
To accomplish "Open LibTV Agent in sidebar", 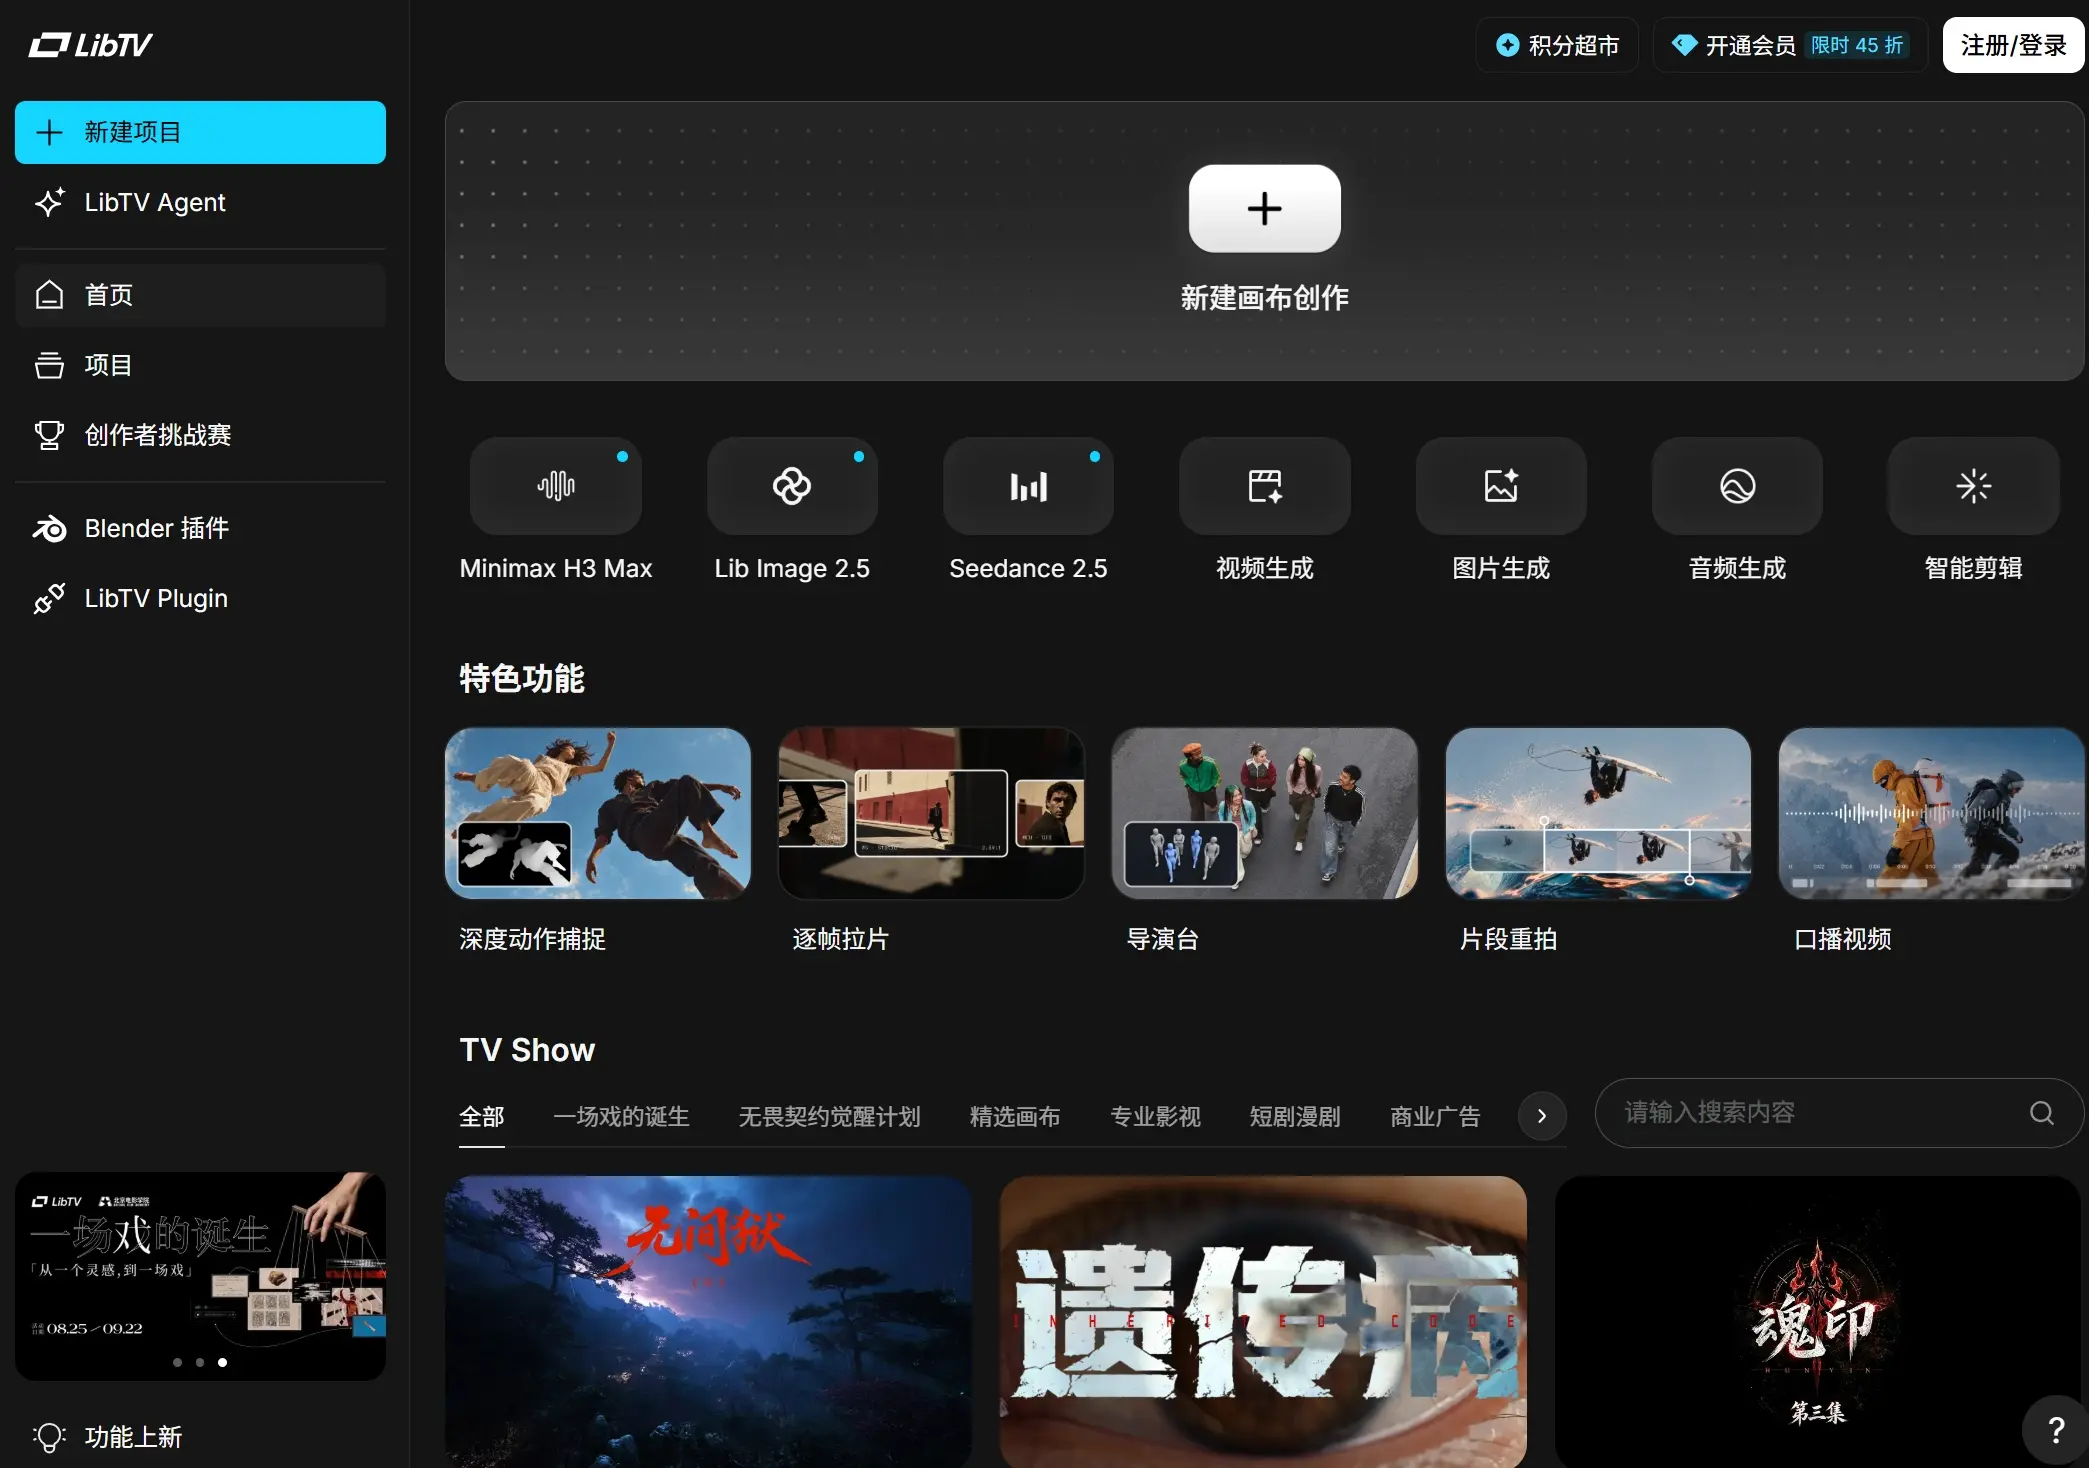I will 200,202.
